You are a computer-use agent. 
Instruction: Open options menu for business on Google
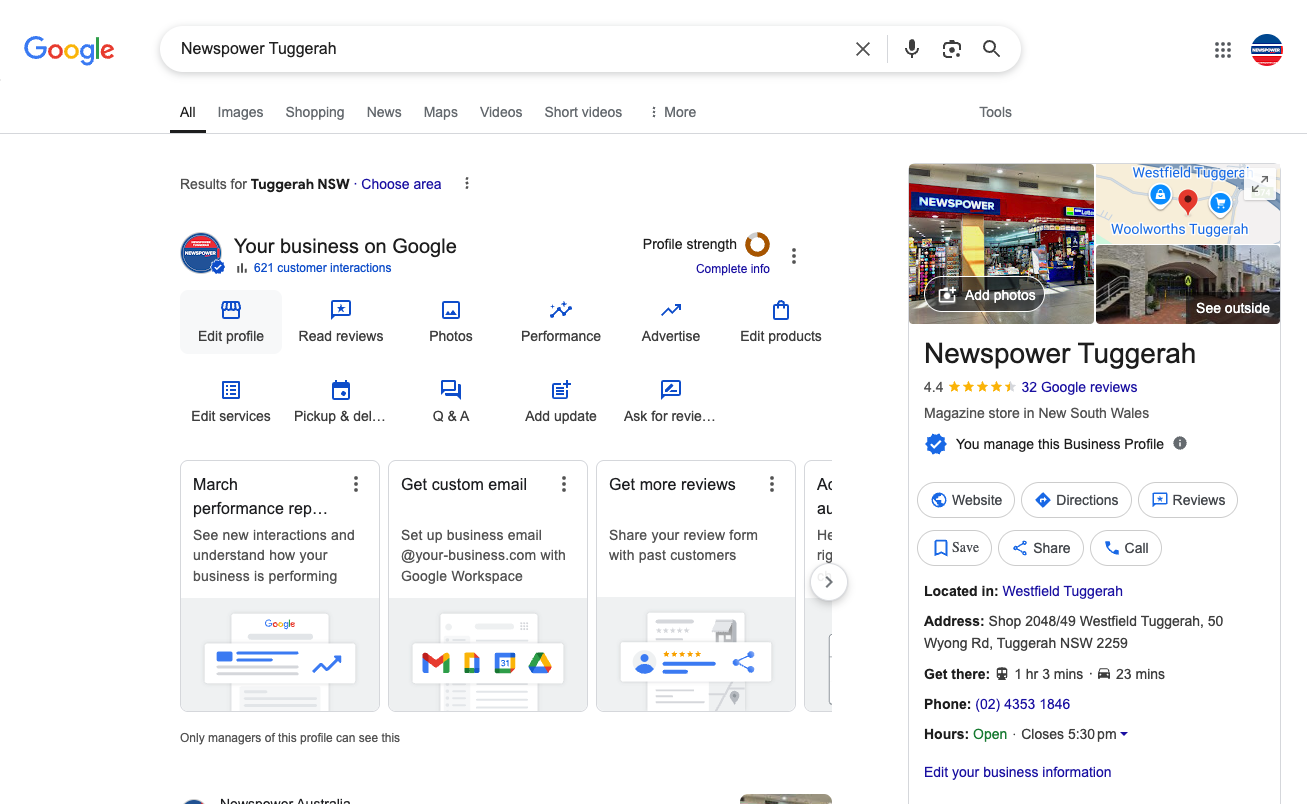794,256
